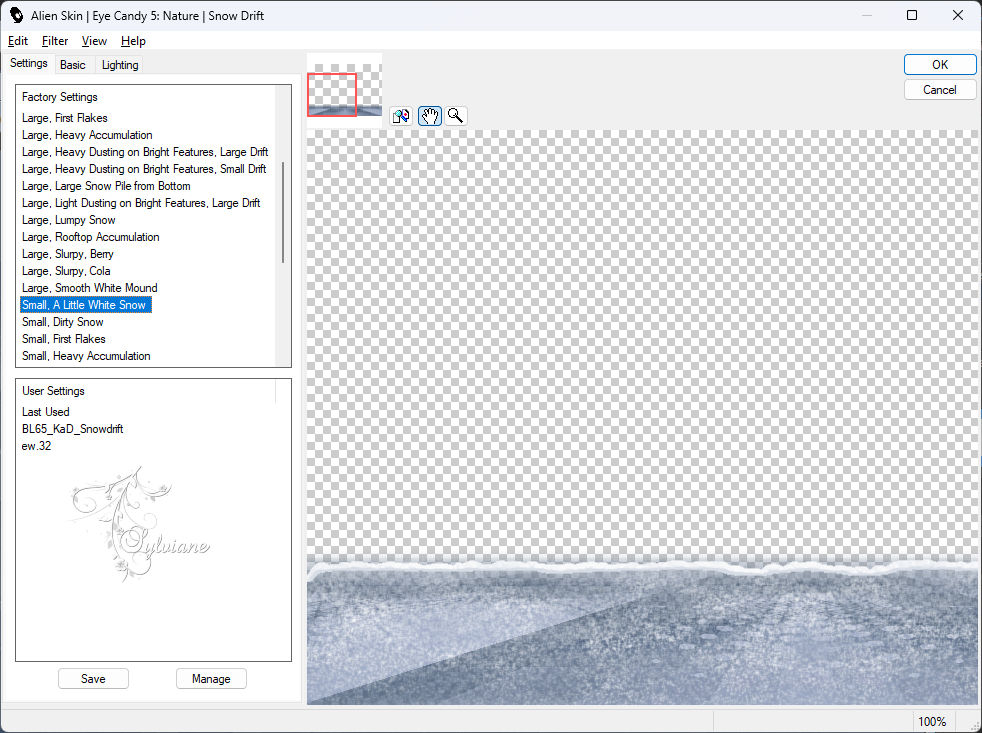Select Small, Heavy Accumulation preset

click(86, 355)
